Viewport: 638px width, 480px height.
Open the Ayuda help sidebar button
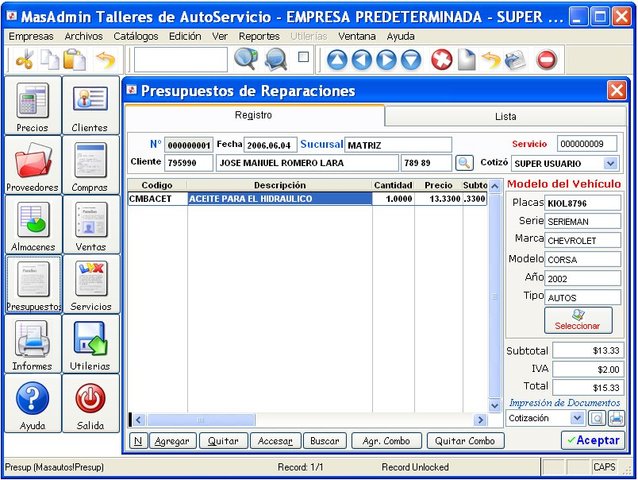pos(33,404)
